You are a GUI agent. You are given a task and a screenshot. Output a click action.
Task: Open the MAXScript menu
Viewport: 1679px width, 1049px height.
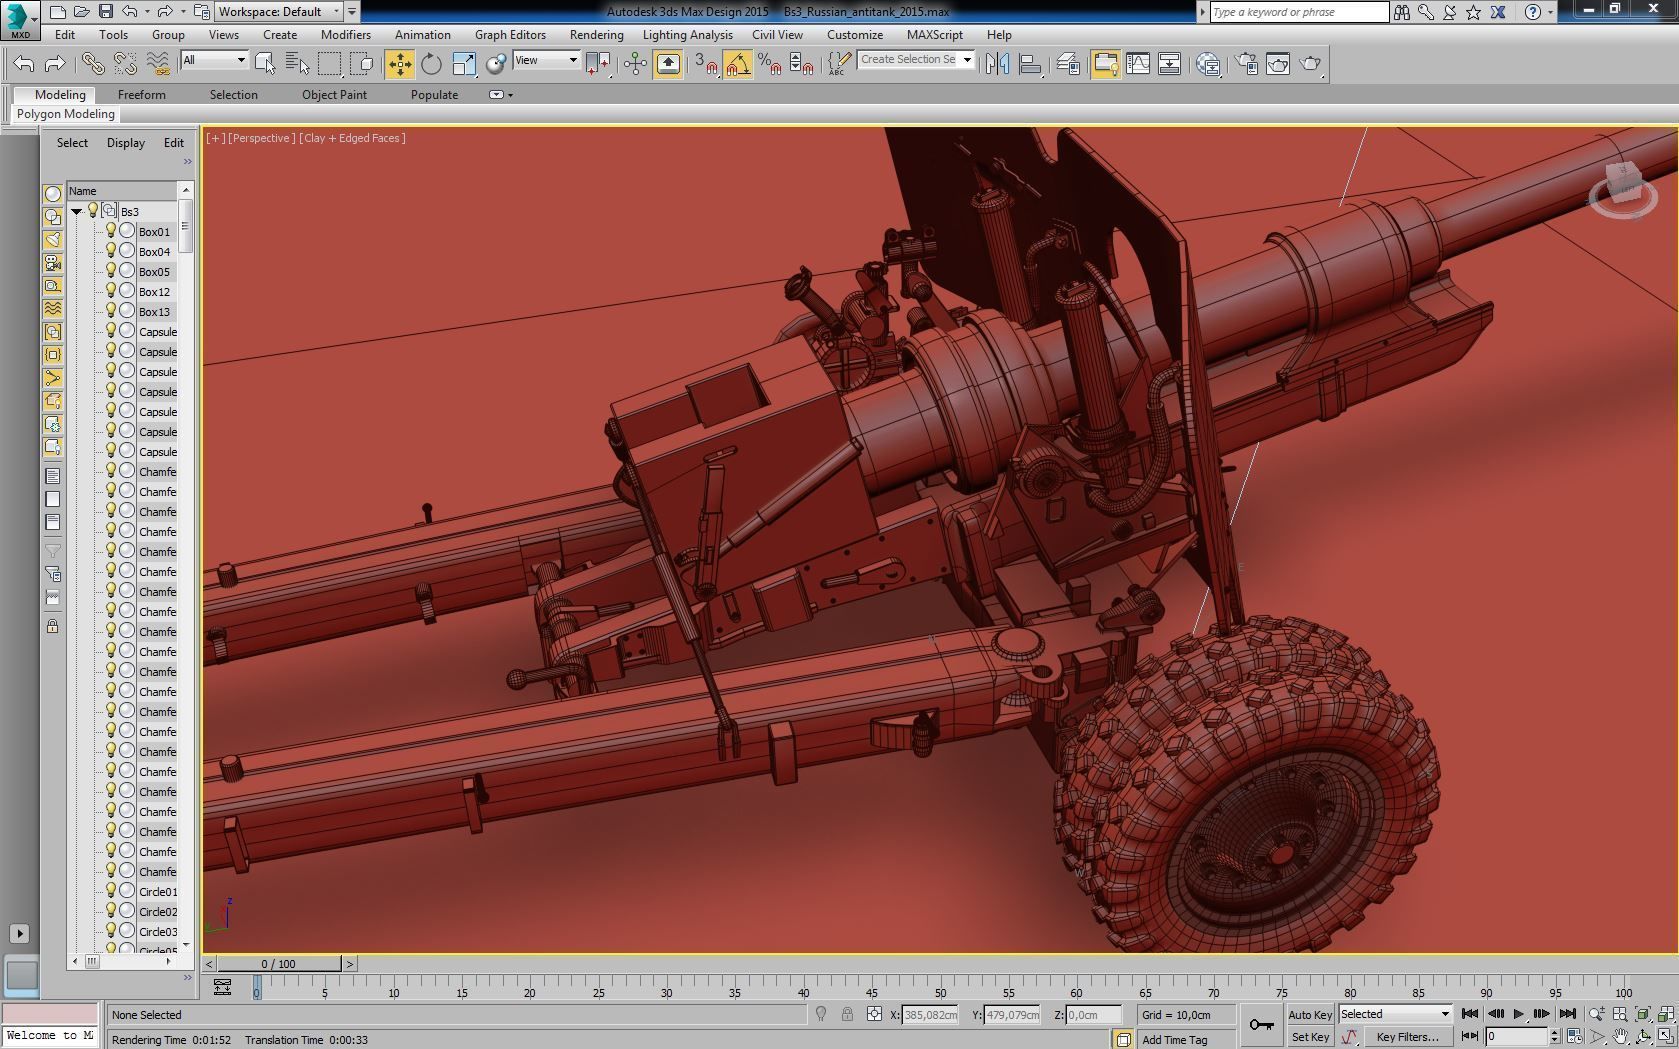934,34
